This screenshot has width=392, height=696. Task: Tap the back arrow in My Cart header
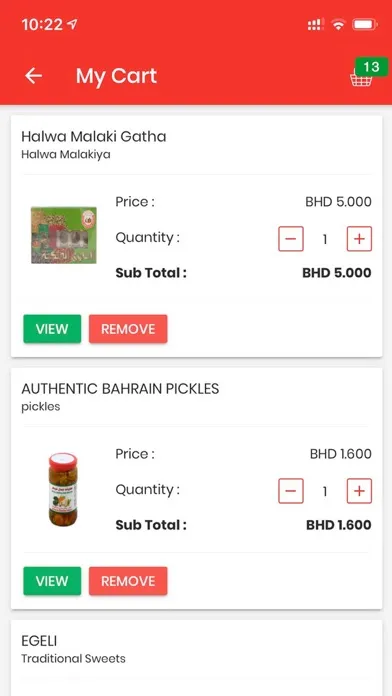point(33,76)
